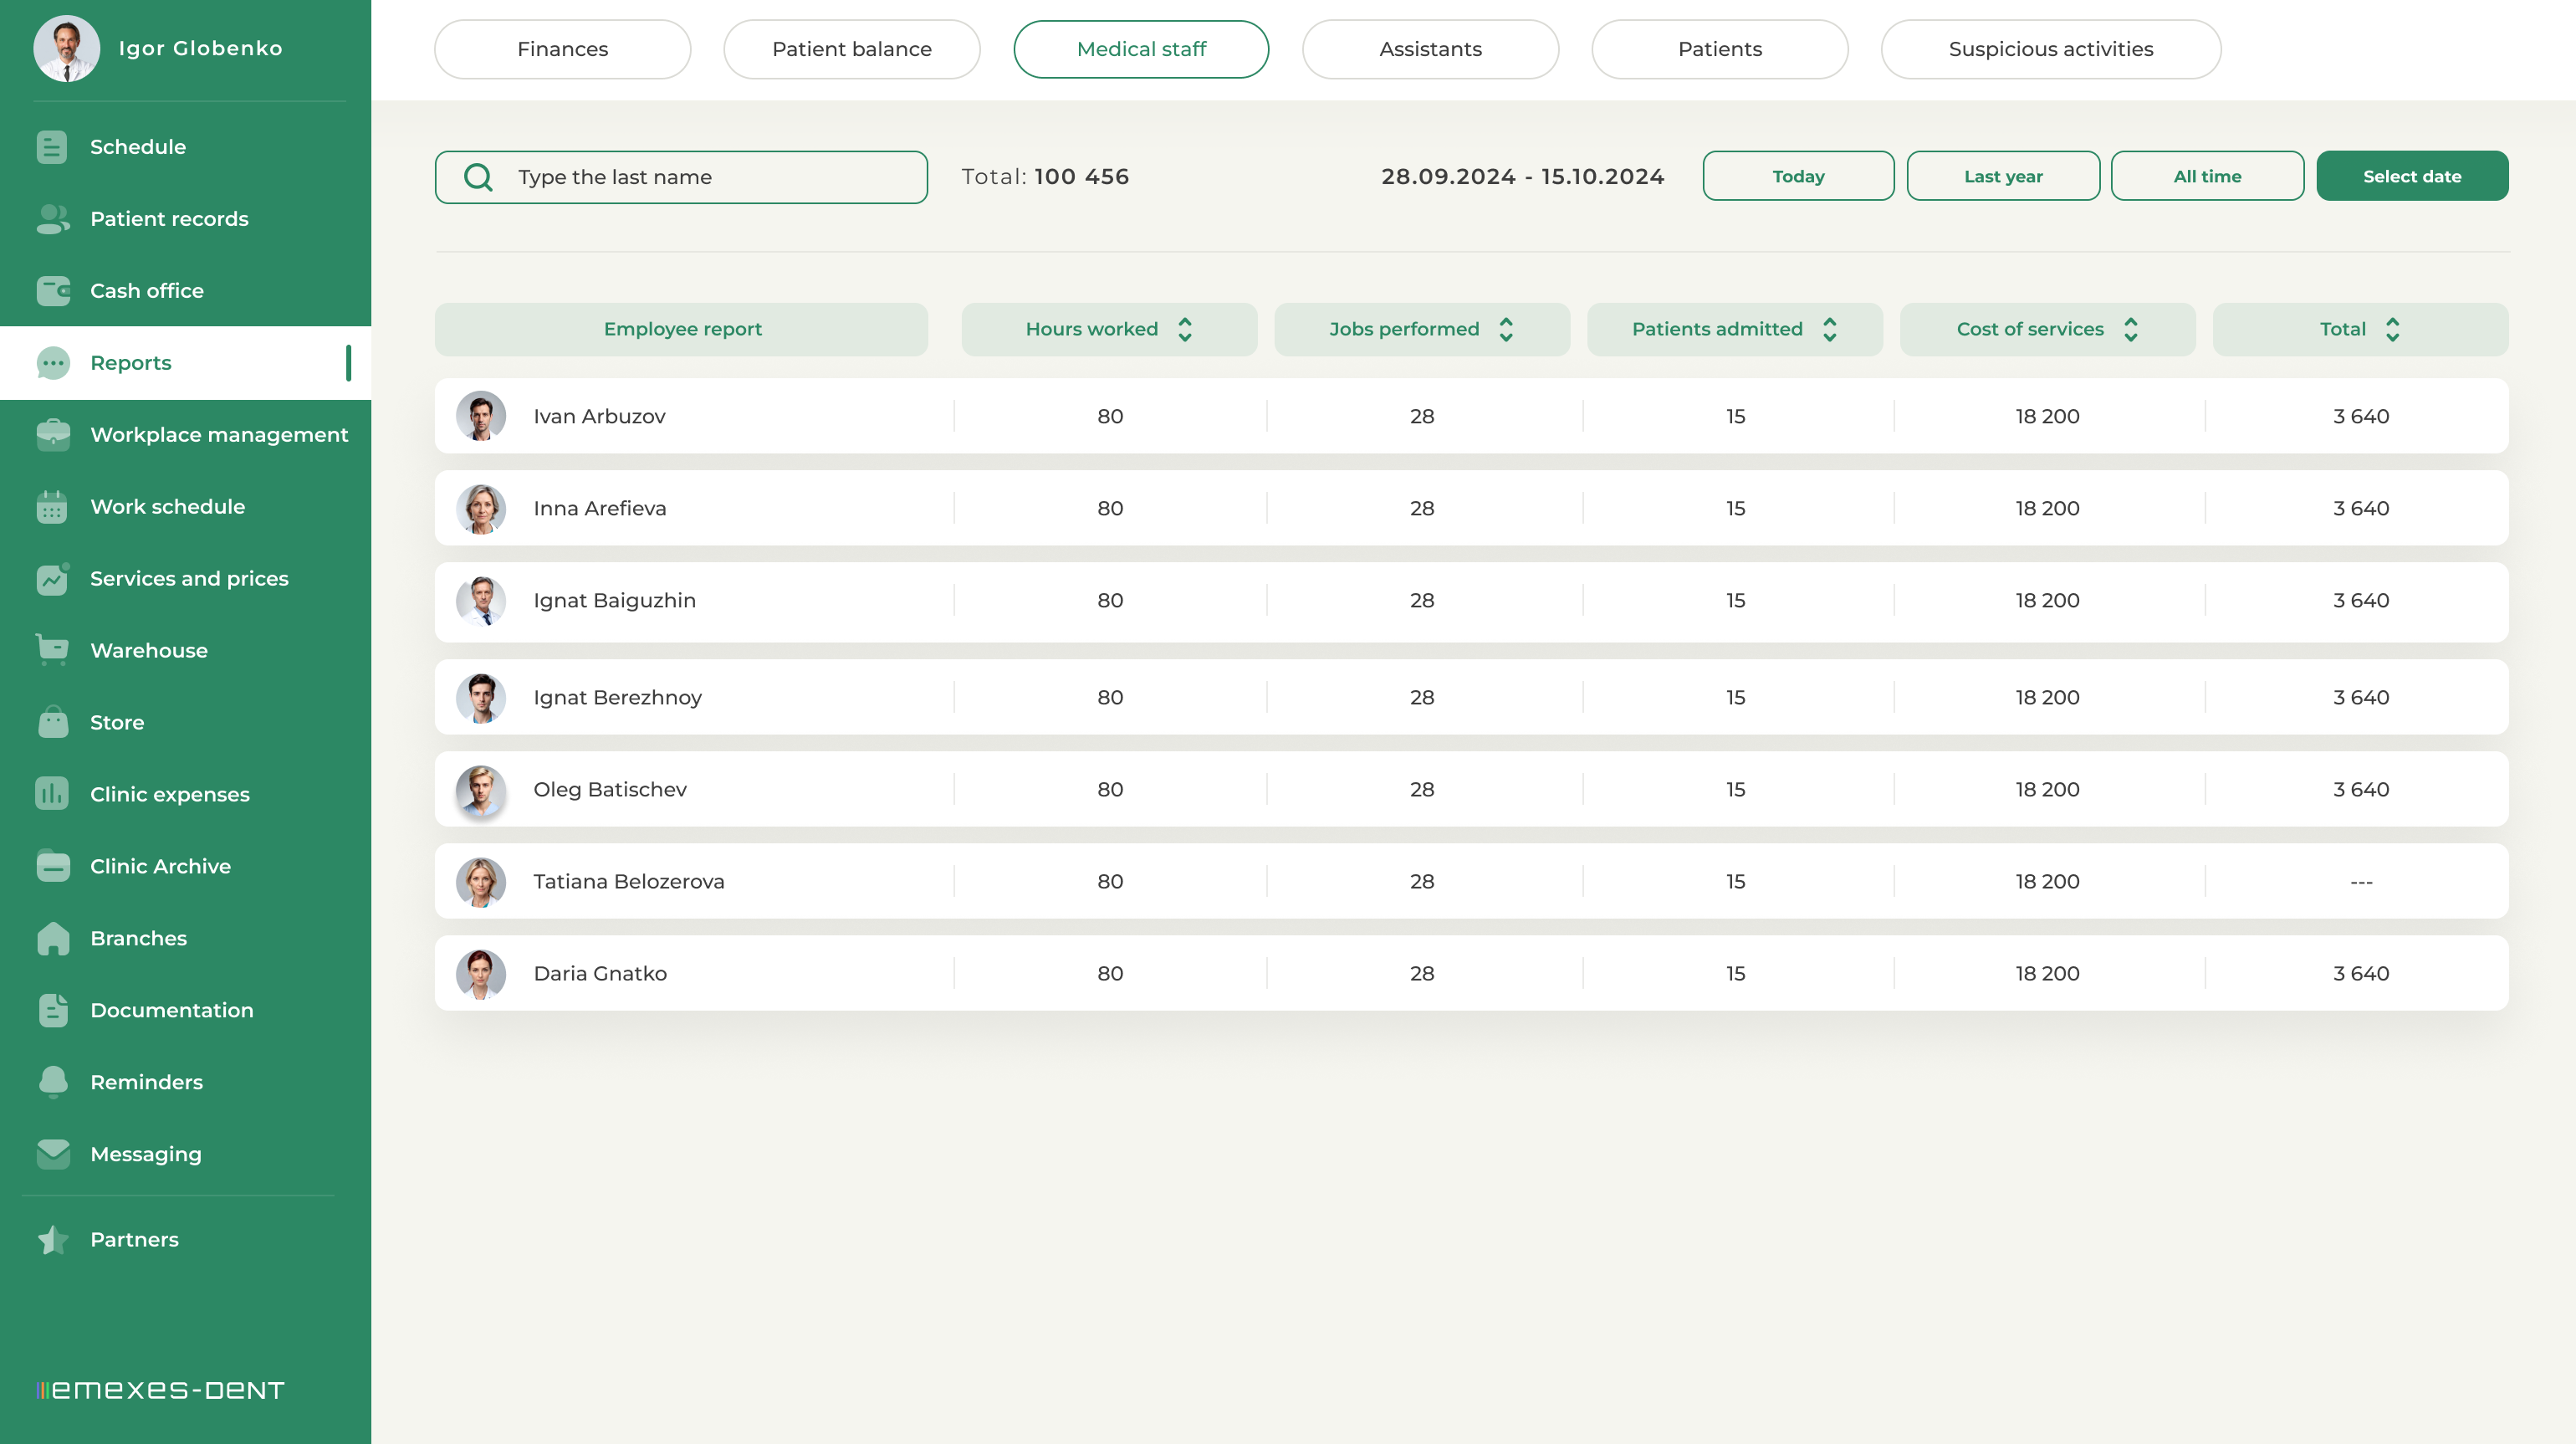Click the Employee report header
The height and width of the screenshot is (1444, 2576).
pyautogui.click(x=682, y=329)
